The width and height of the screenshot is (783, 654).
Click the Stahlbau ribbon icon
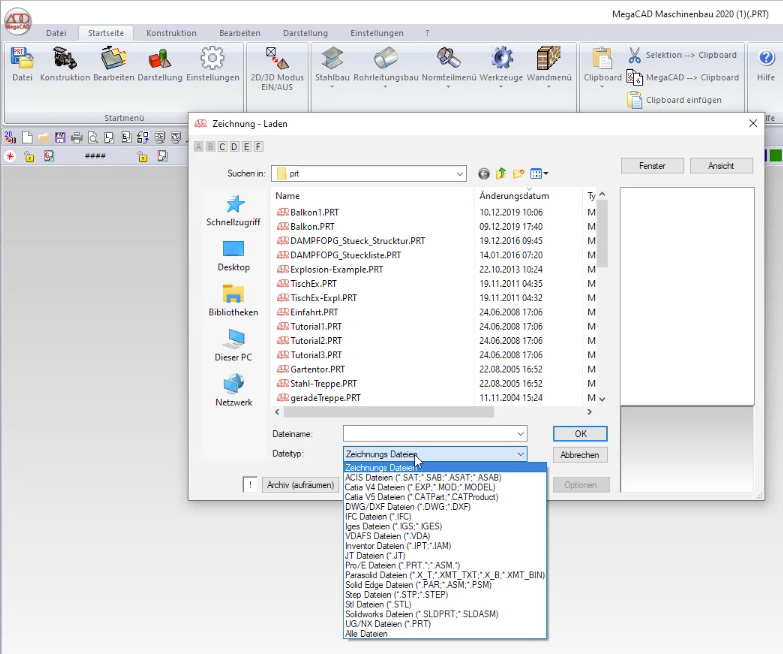click(x=332, y=59)
